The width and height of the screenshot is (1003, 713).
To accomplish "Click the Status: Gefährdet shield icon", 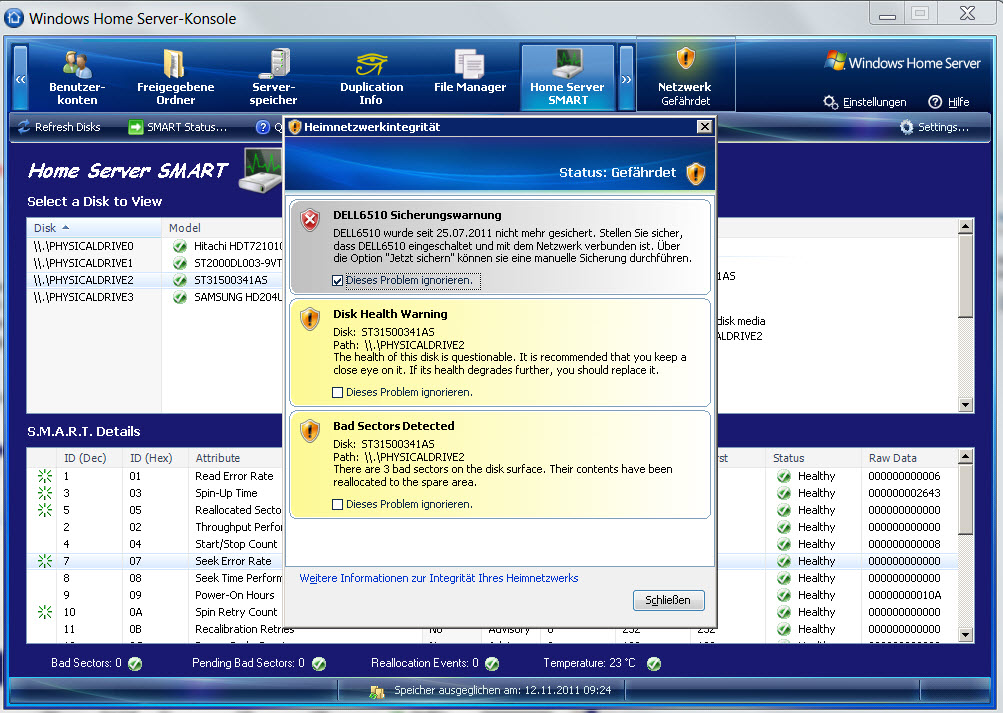I will tap(695, 173).
